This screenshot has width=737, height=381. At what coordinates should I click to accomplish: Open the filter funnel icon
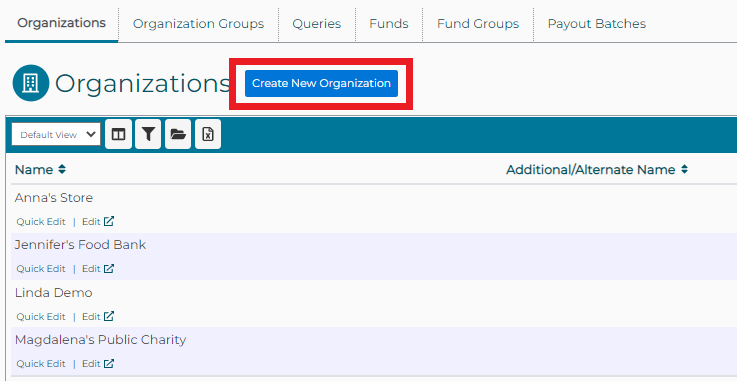[148, 134]
